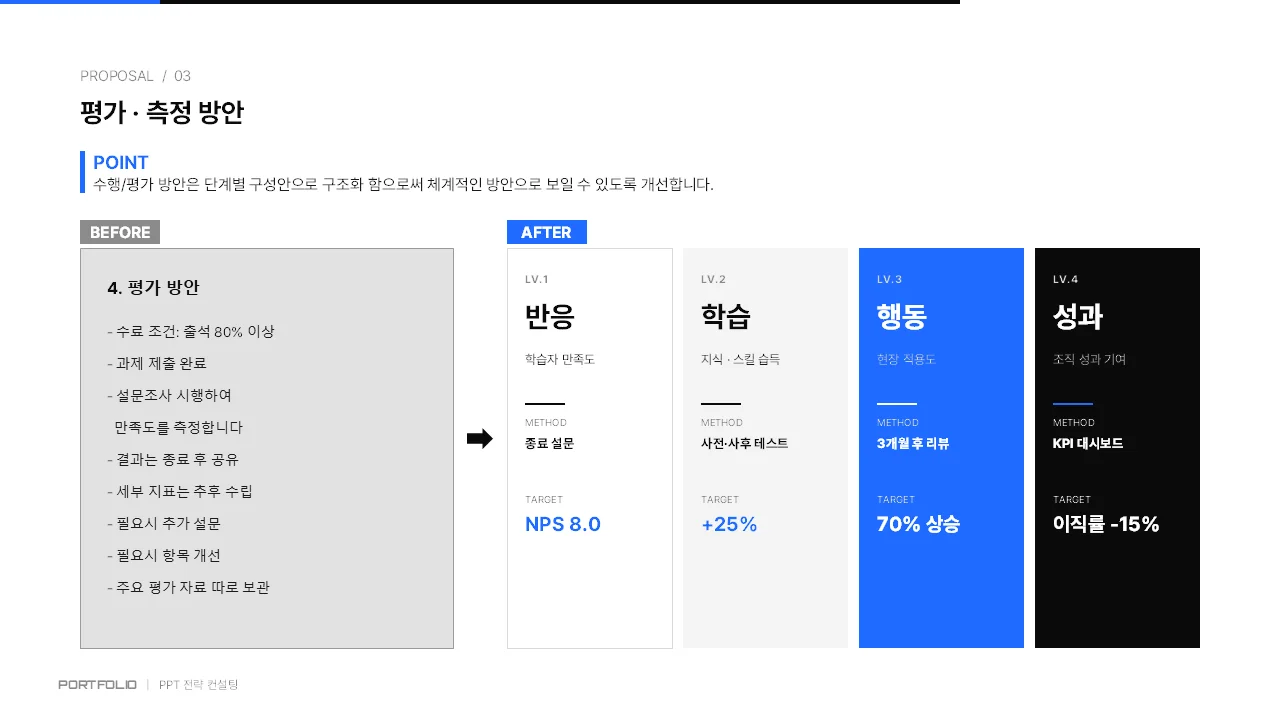Click the subtitle 현장 적용도
This screenshot has height=720, width=1280.
(x=906, y=359)
